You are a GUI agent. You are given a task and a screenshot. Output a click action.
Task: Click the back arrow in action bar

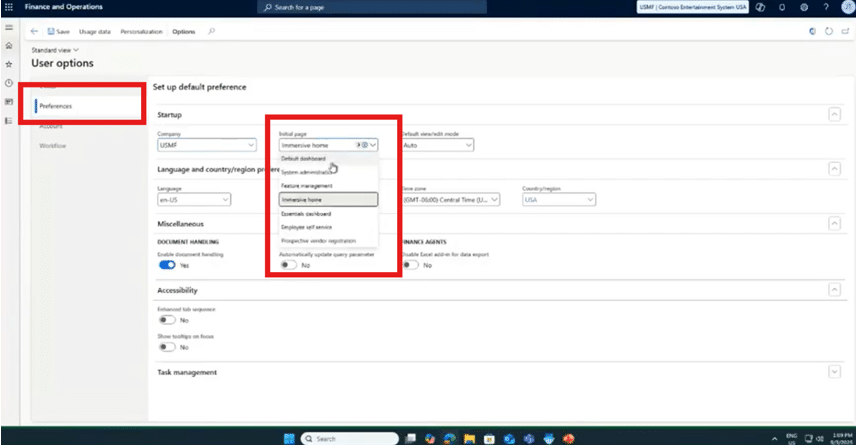pos(35,31)
